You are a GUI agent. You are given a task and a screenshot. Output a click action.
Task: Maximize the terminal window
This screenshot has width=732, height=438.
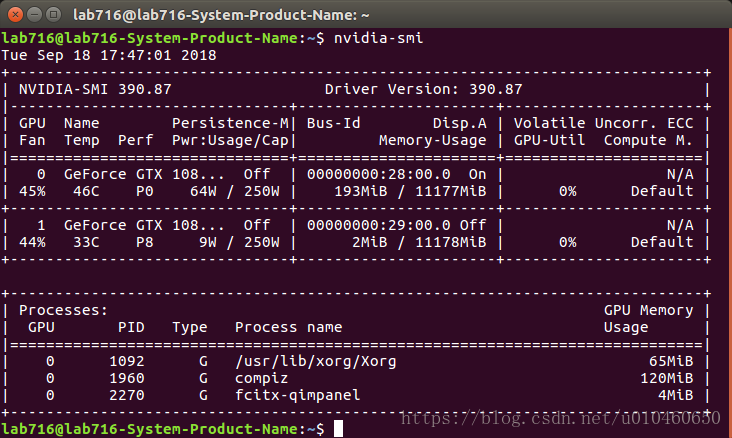(54, 14)
